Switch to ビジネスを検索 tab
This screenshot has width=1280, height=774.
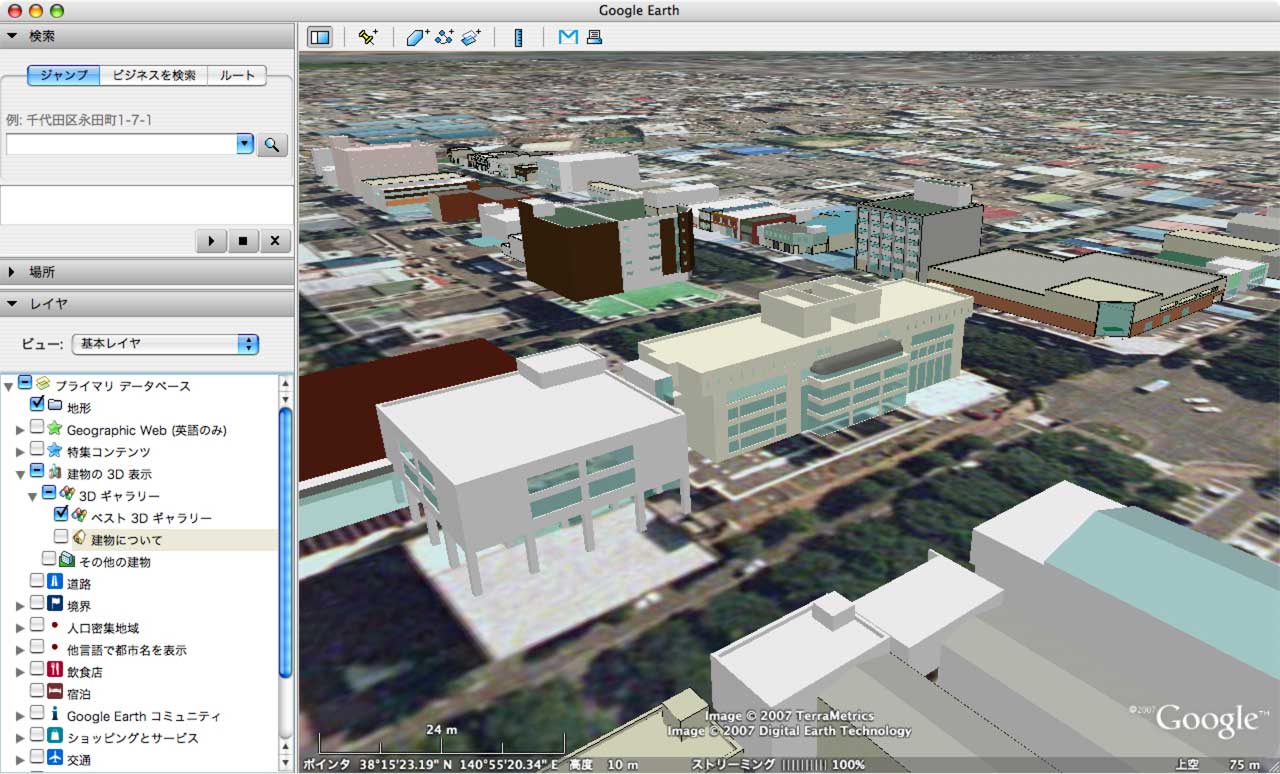point(154,75)
